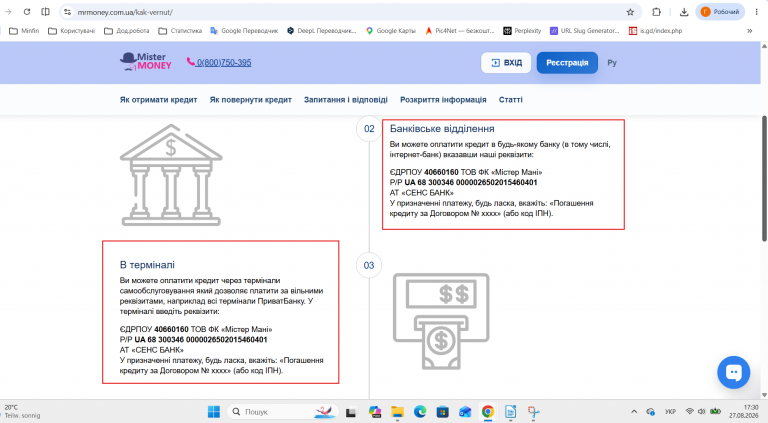This screenshot has height=423, width=768.
Task: Open the Користувачі bookmark folder
Action: (72, 31)
